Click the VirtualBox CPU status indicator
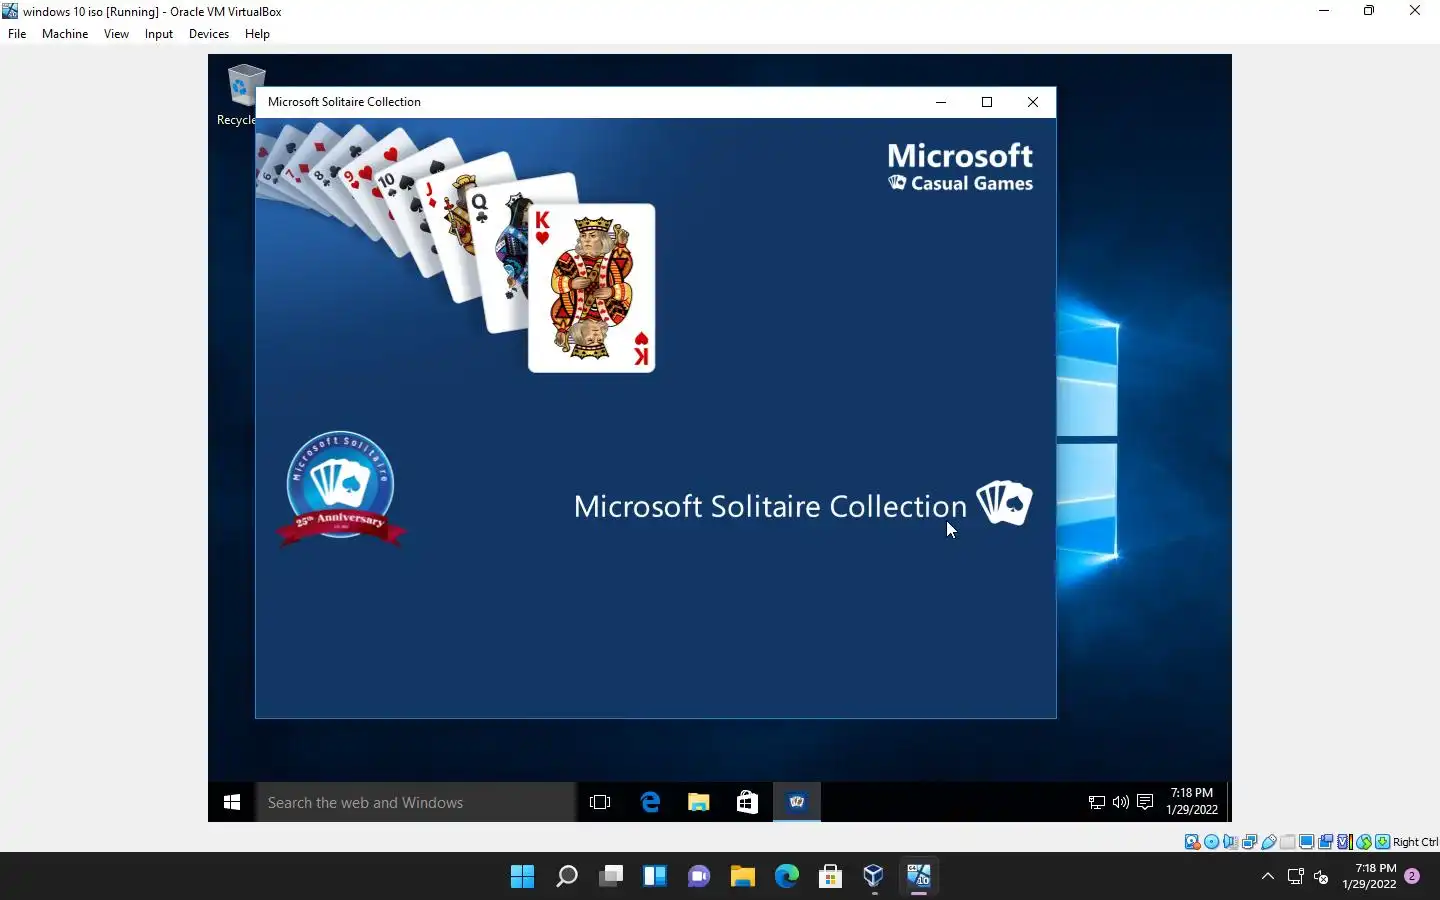This screenshot has height=900, width=1440. click(1345, 842)
